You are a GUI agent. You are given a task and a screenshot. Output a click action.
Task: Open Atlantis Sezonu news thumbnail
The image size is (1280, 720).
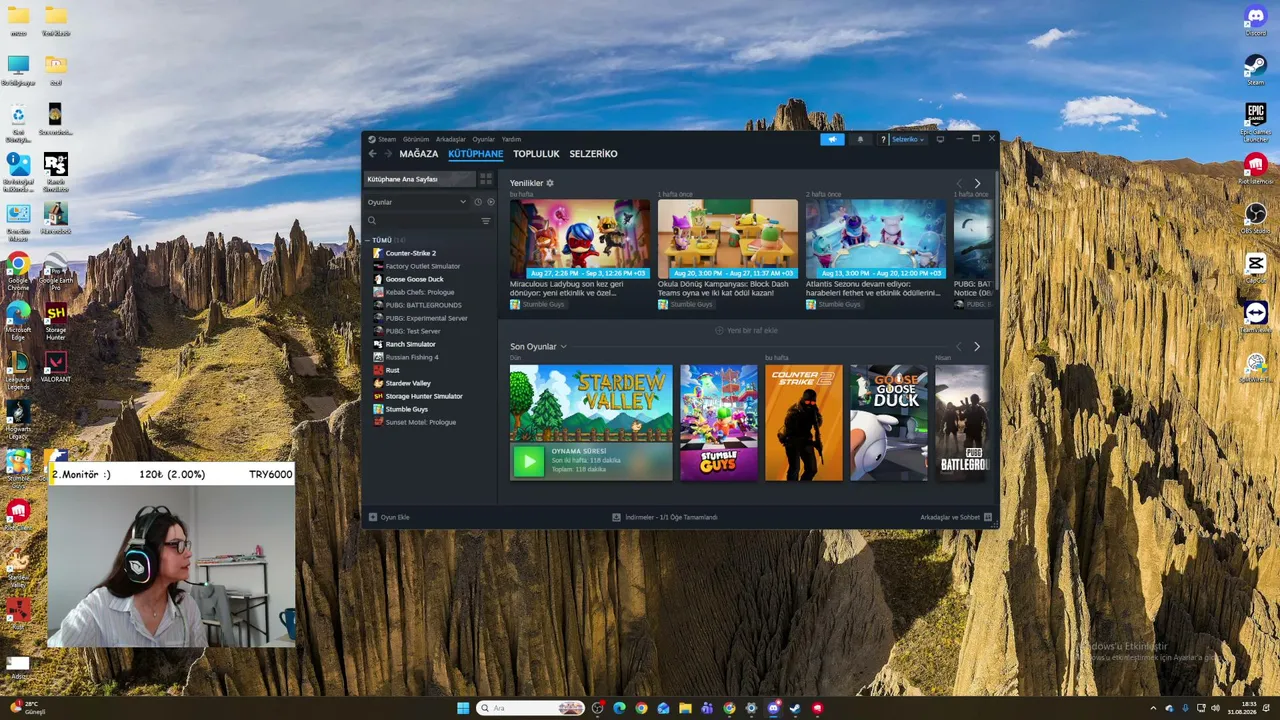(x=876, y=239)
